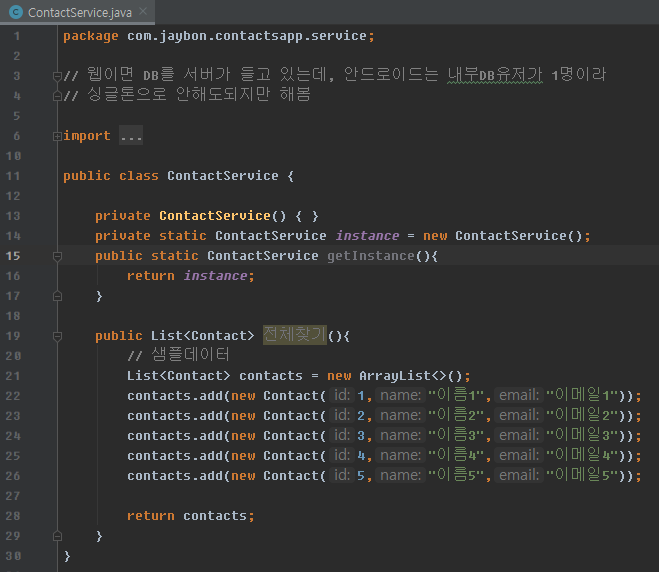Screen dimensions: 659x572
Task: Click the highlighted 전체찾기 method name
Action: pos(295,335)
